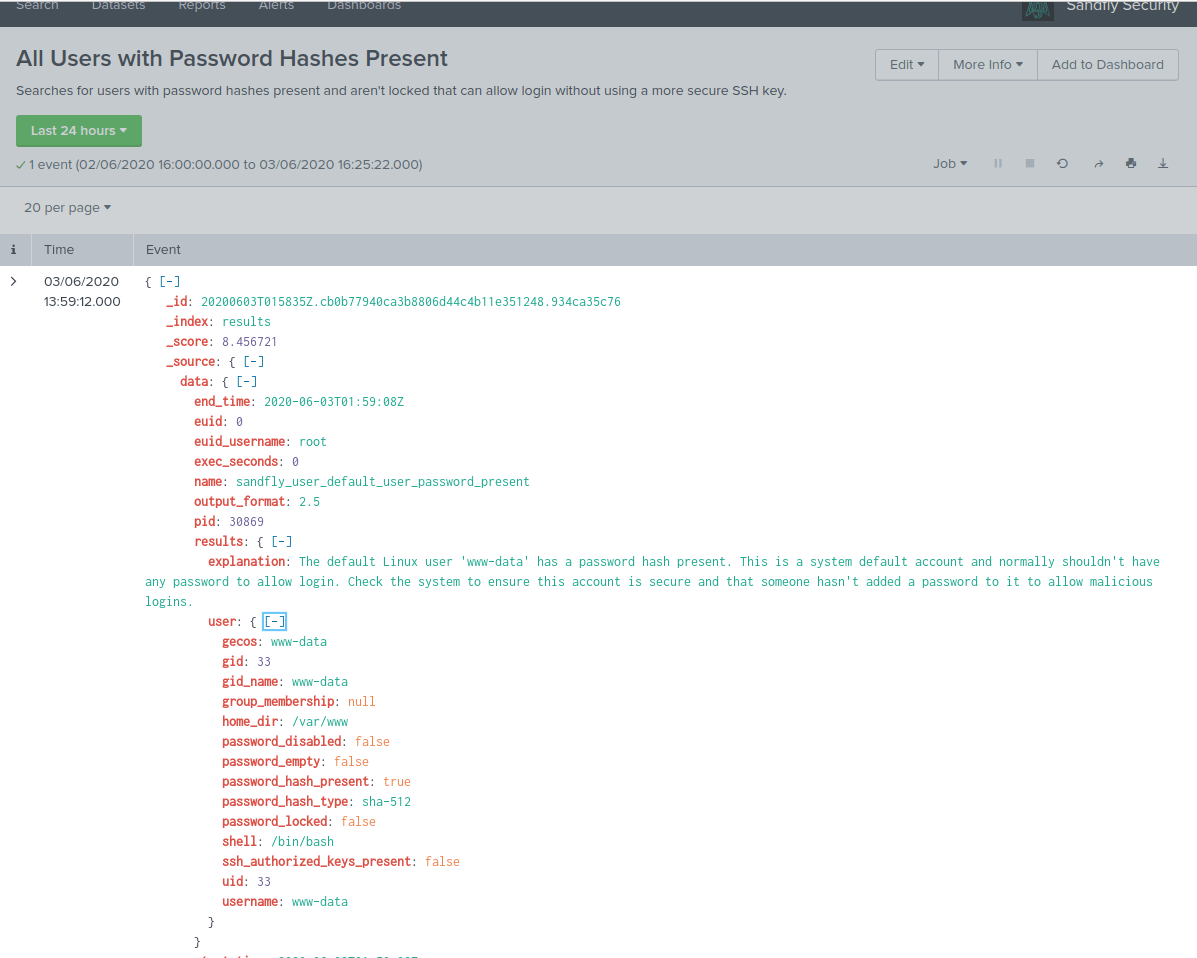The image size is (1197, 958).
Task: Open the Datasets nav tab
Action: 118,5
